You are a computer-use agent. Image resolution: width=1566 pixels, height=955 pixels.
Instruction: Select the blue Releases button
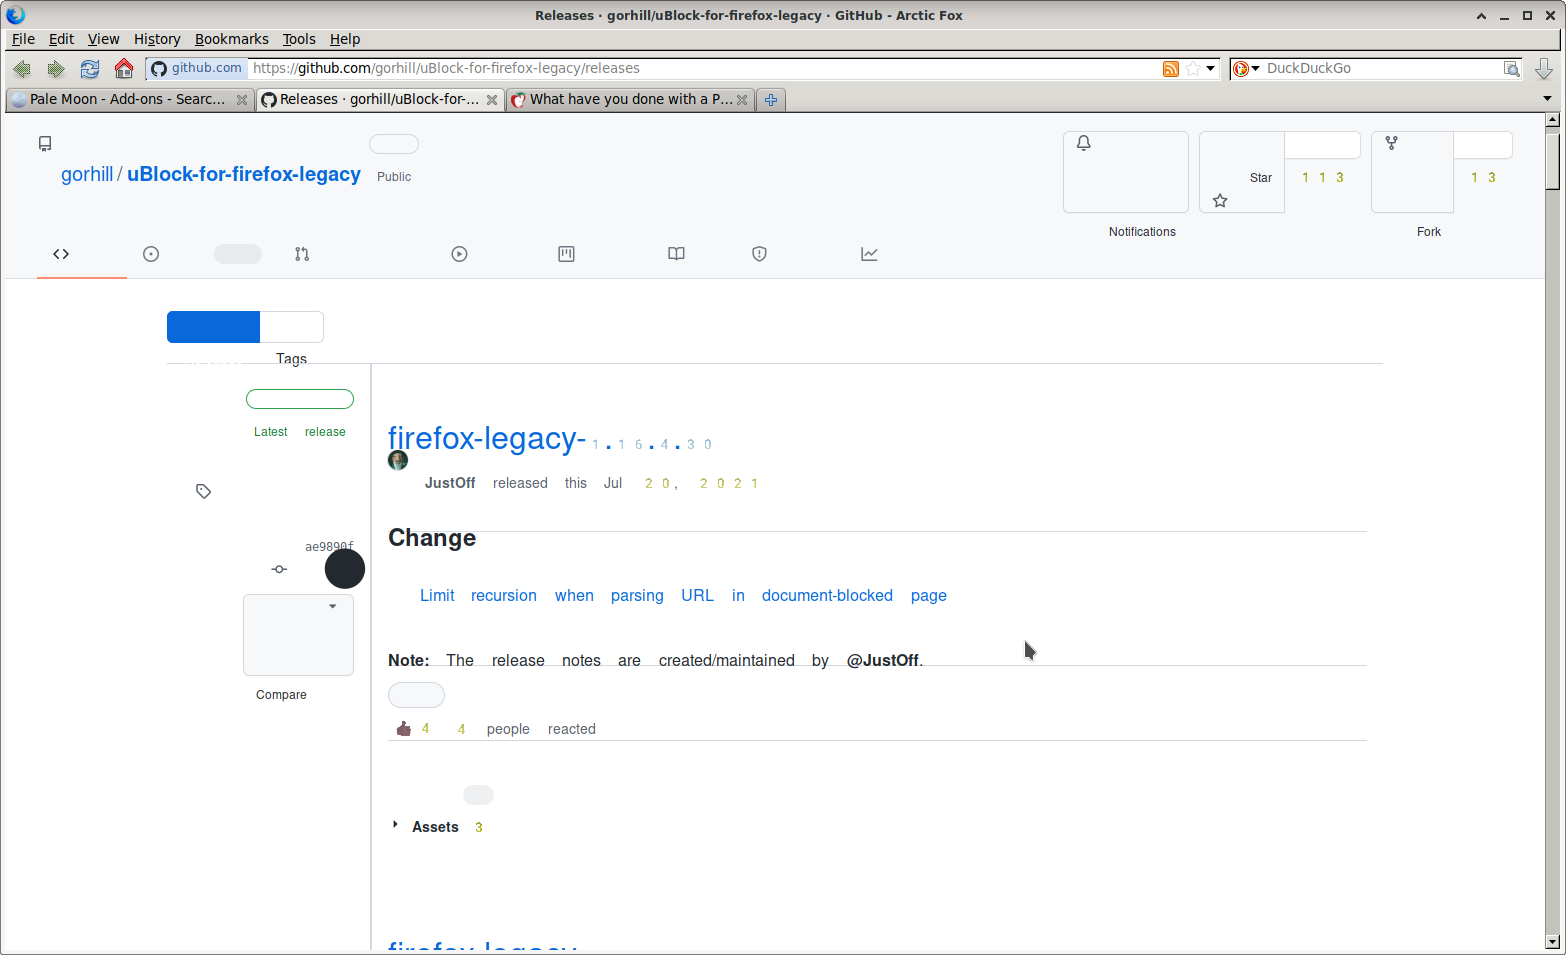(x=213, y=327)
